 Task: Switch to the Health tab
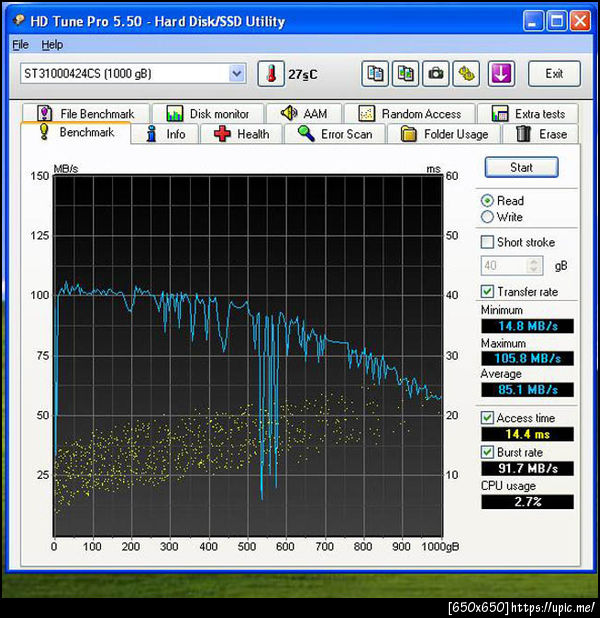coord(242,134)
